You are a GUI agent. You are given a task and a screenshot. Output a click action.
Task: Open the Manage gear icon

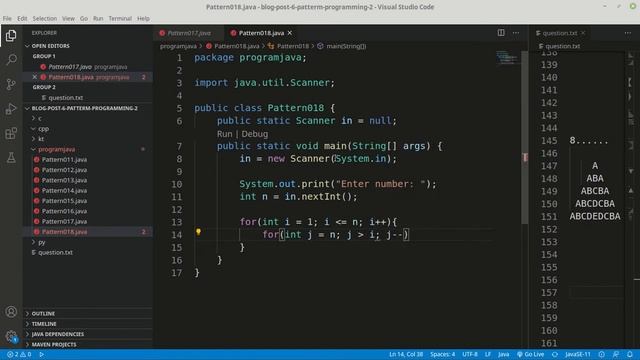tap(11, 336)
